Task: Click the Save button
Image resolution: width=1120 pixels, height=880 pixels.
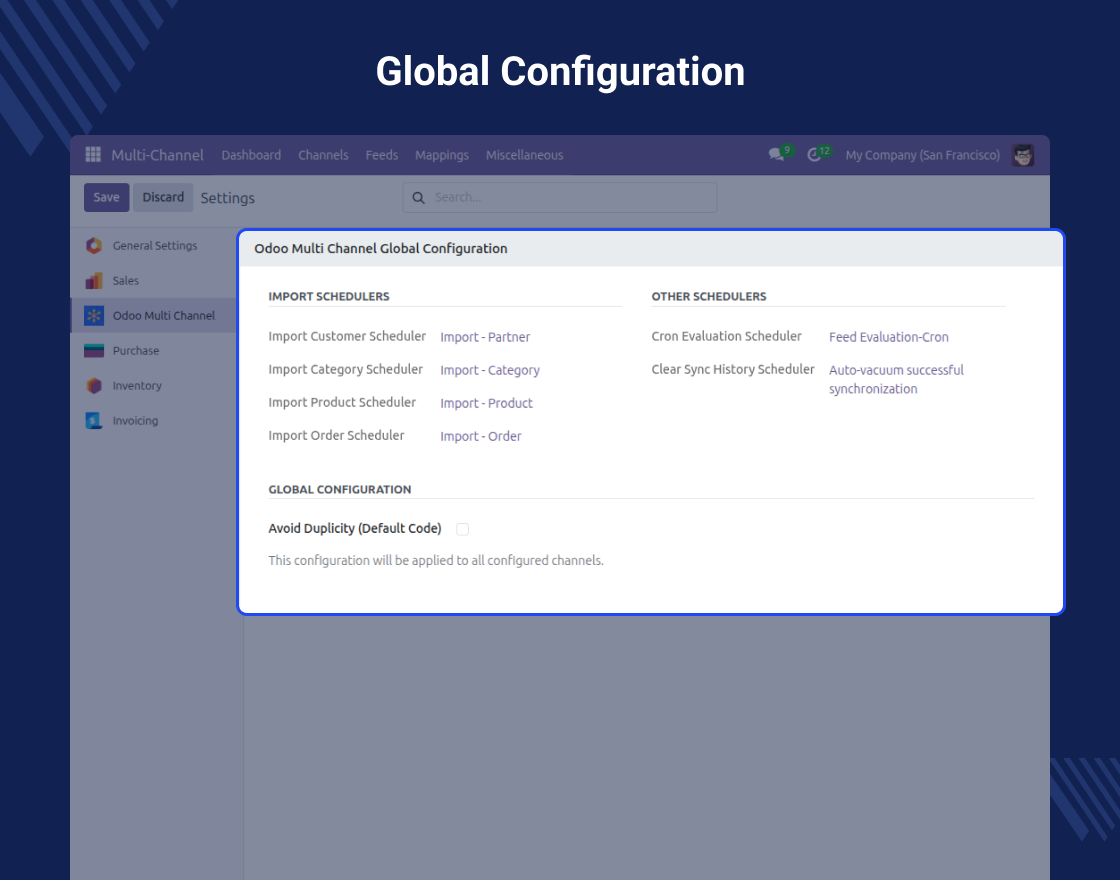Action: tap(106, 197)
